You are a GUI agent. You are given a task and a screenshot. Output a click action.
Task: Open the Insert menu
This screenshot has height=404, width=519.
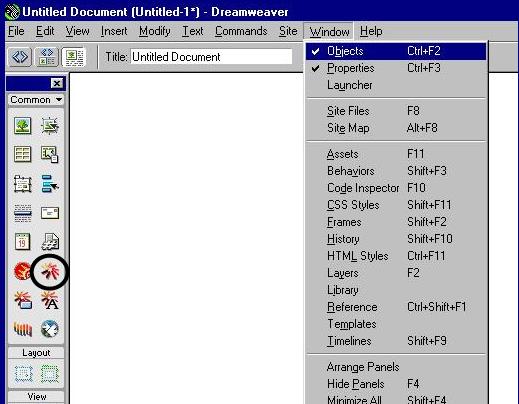pos(114,31)
